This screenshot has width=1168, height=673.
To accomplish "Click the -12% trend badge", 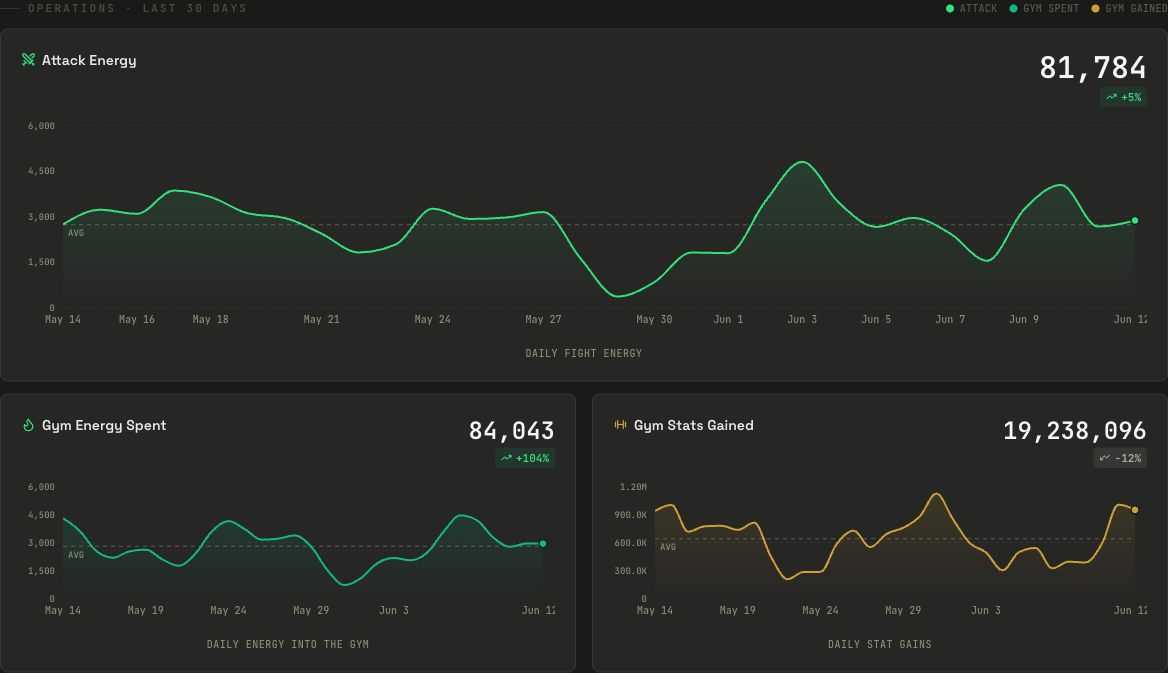I will [1120, 458].
